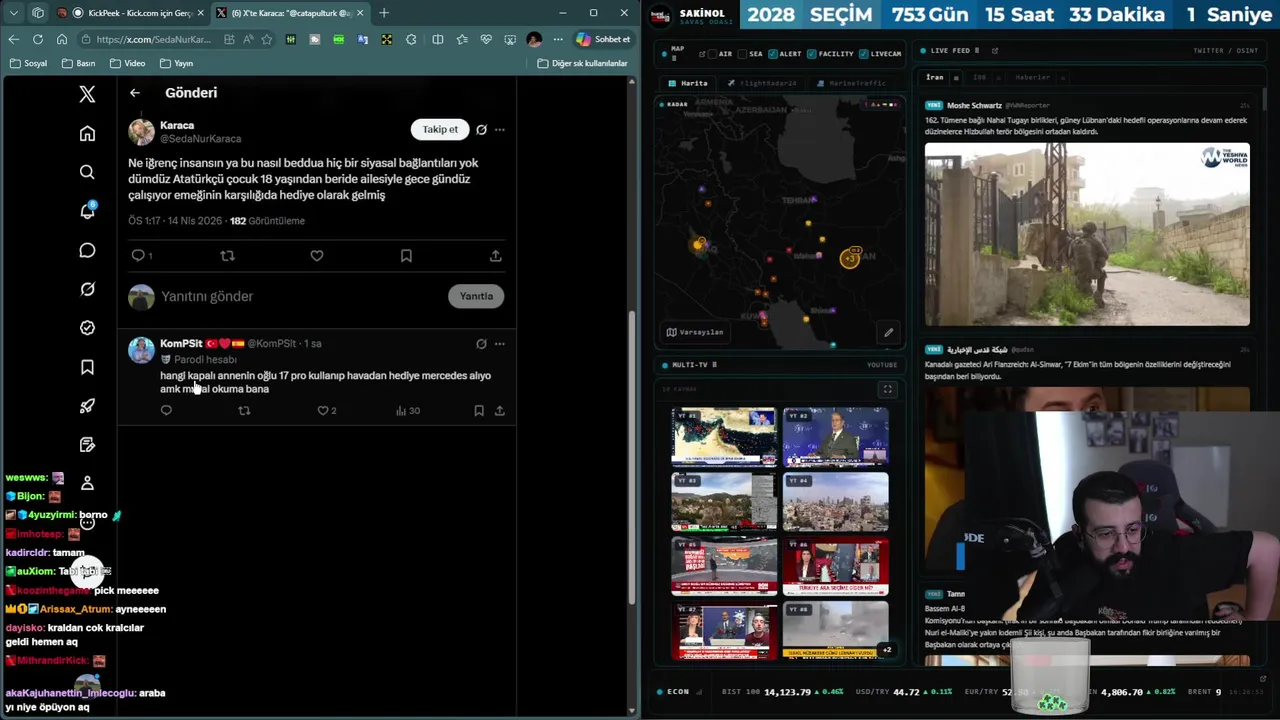Open X messages in sidebar
This screenshot has width=1280, height=720.
(87, 250)
